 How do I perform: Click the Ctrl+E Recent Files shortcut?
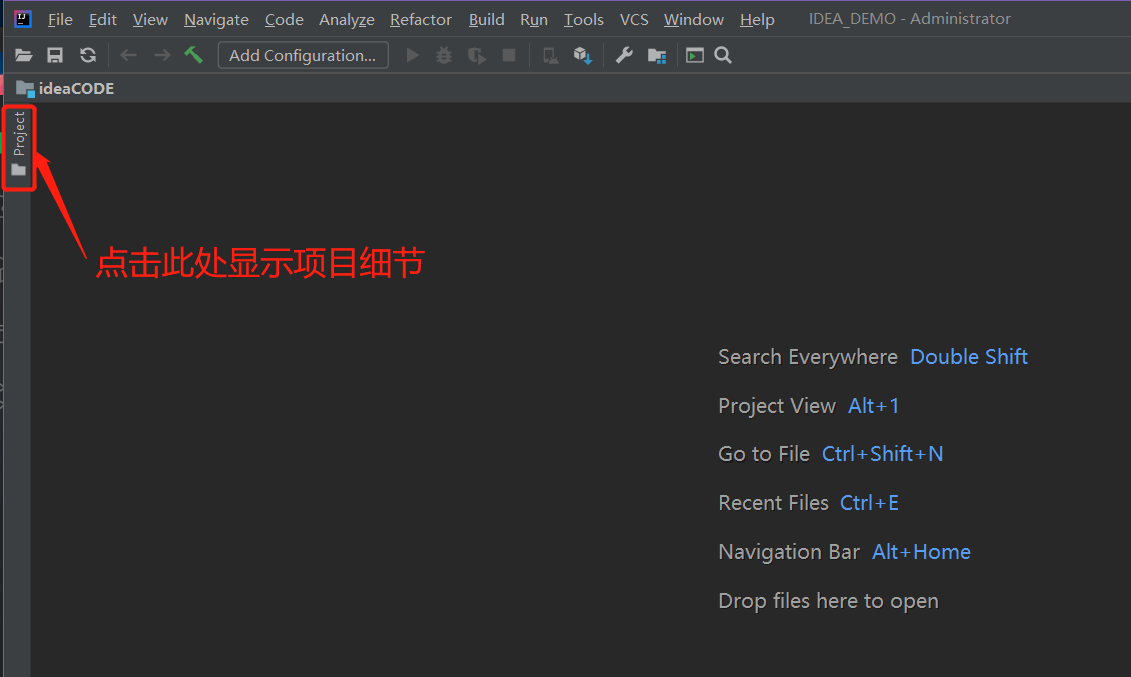click(x=869, y=502)
